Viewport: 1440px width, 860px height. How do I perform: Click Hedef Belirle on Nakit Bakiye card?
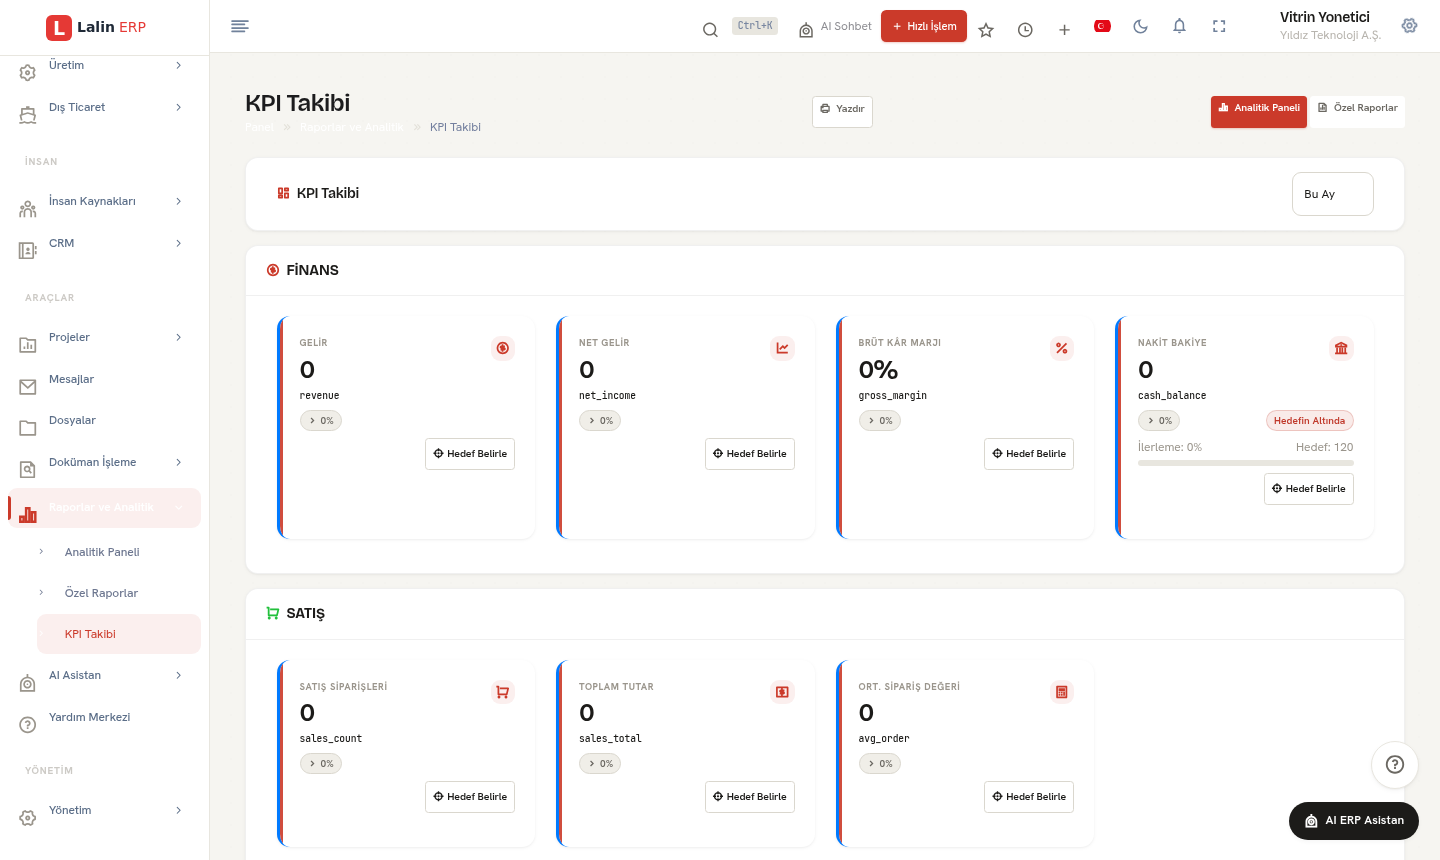(x=1309, y=489)
